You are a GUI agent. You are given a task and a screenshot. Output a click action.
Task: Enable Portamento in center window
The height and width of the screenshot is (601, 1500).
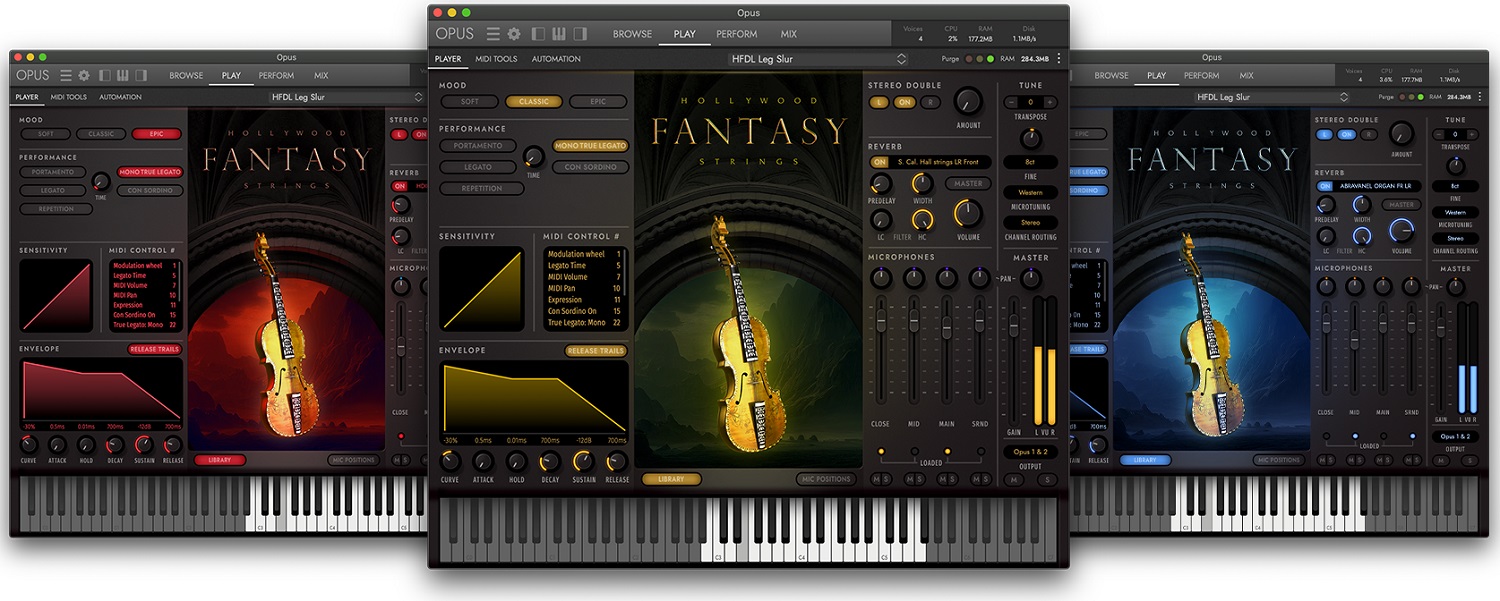coord(478,146)
